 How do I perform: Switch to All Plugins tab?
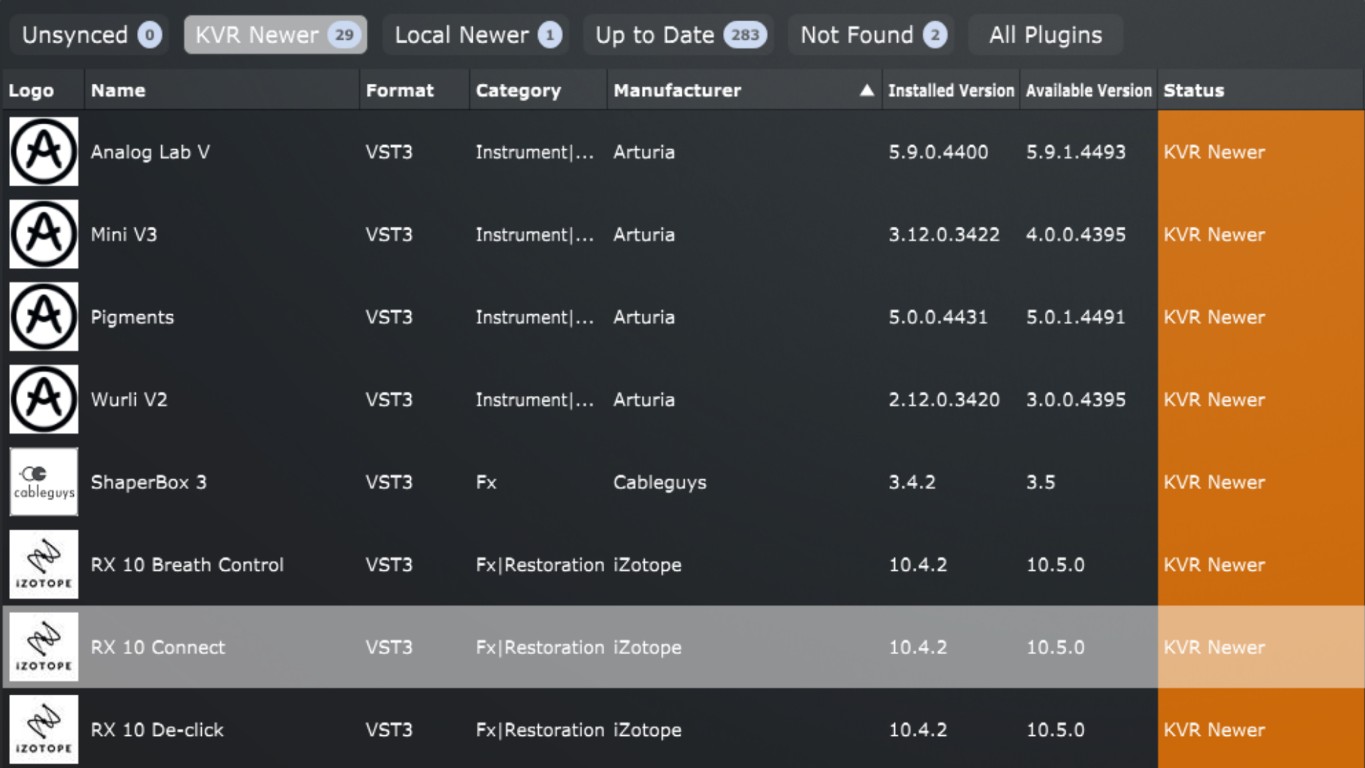click(x=1046, y=35)
